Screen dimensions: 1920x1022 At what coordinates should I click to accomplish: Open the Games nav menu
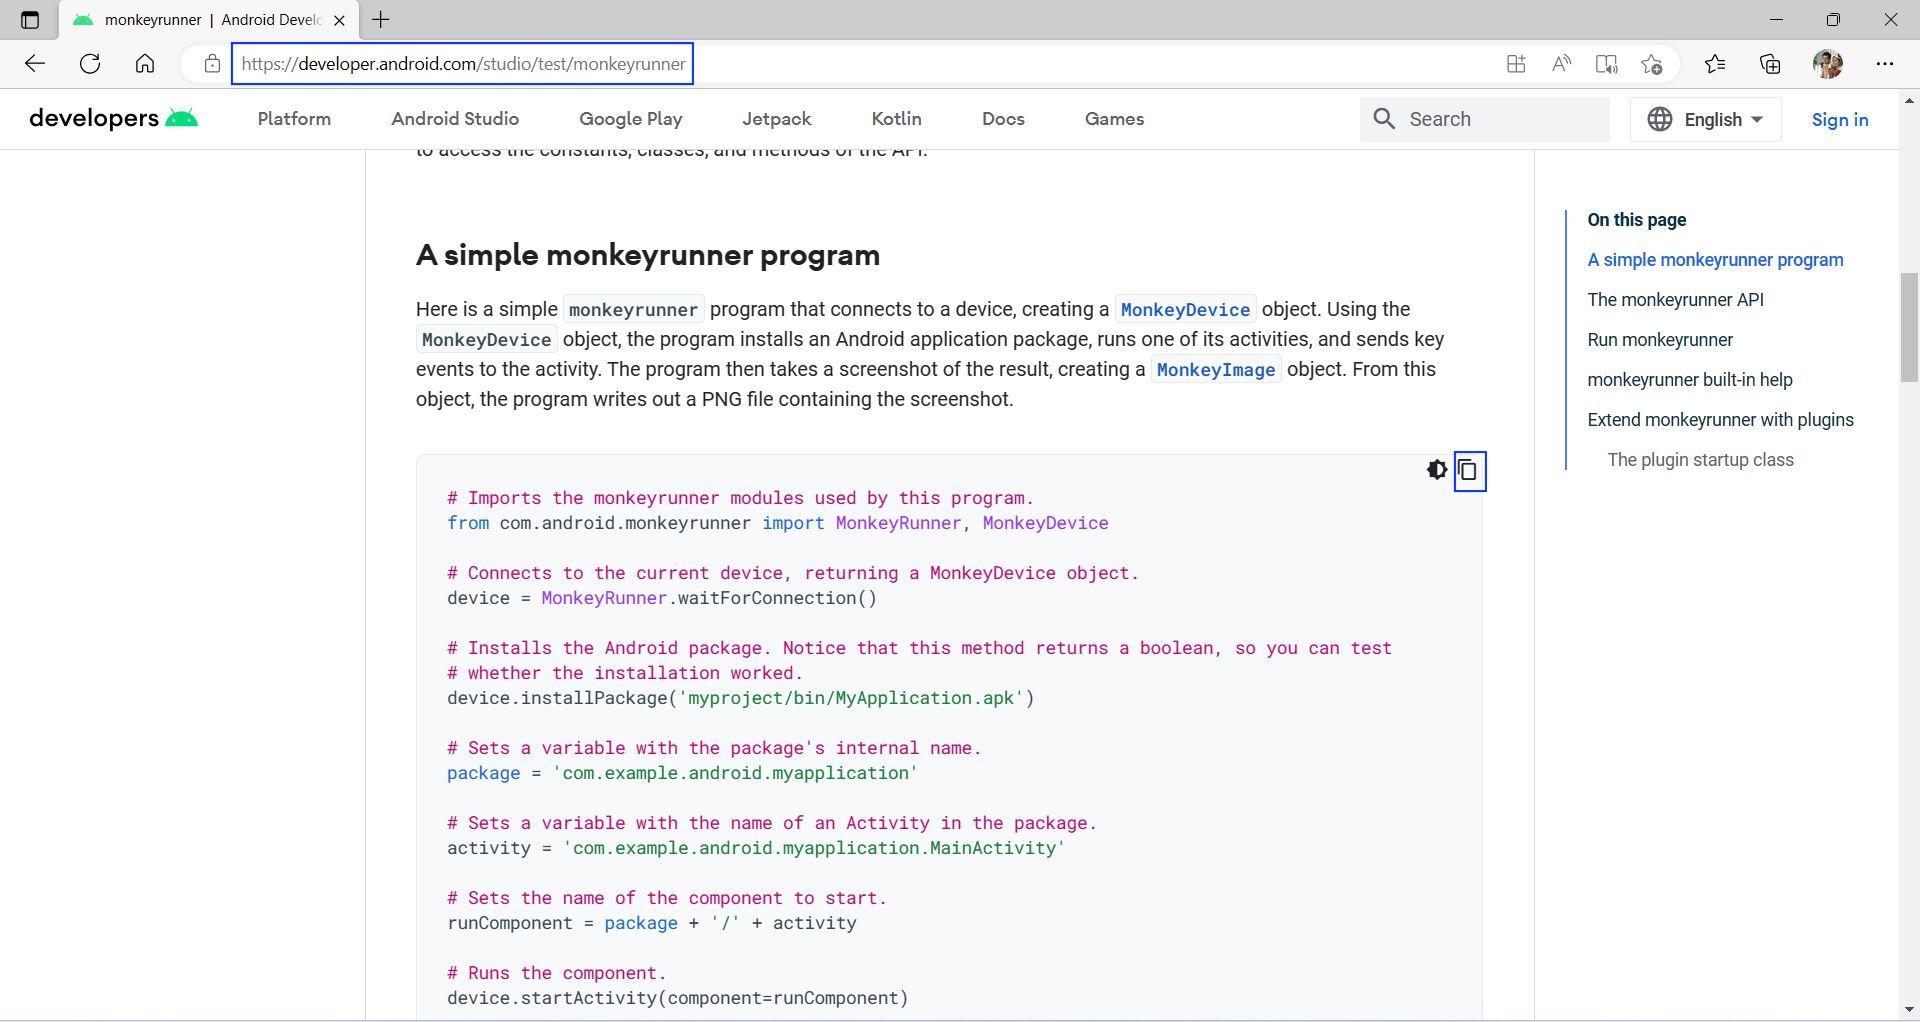[x=1114, y=119]
